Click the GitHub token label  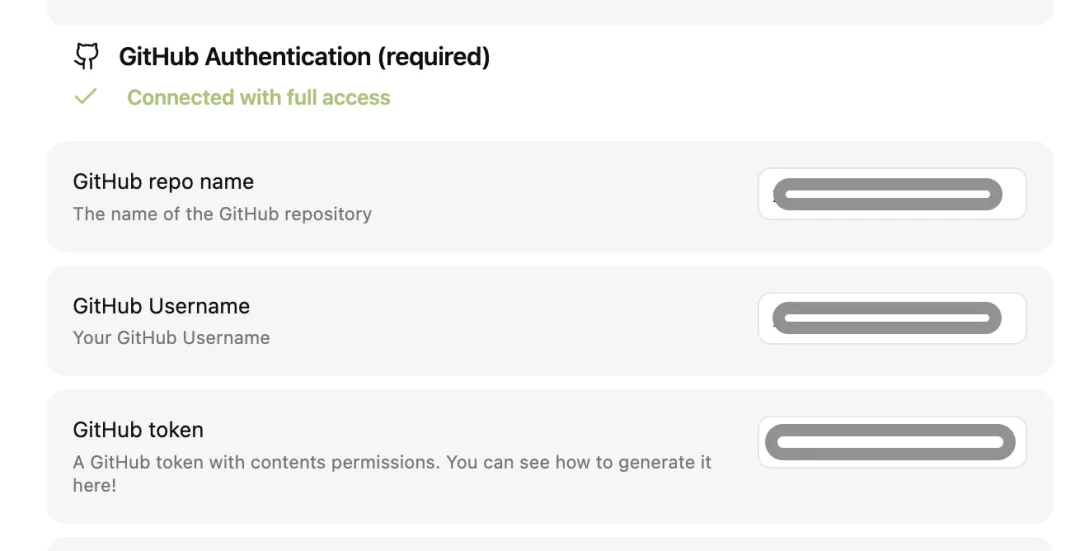click(138, 430)
